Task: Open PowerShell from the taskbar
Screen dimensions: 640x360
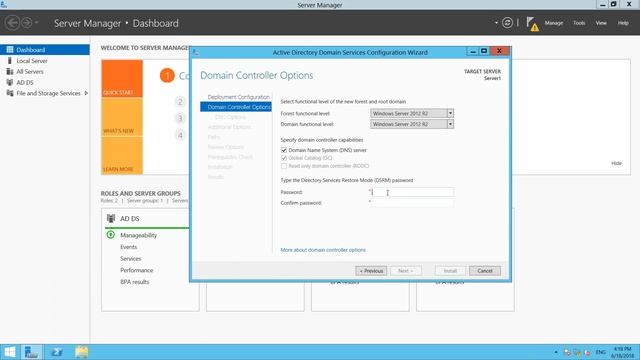Action: tap(57, 352)
